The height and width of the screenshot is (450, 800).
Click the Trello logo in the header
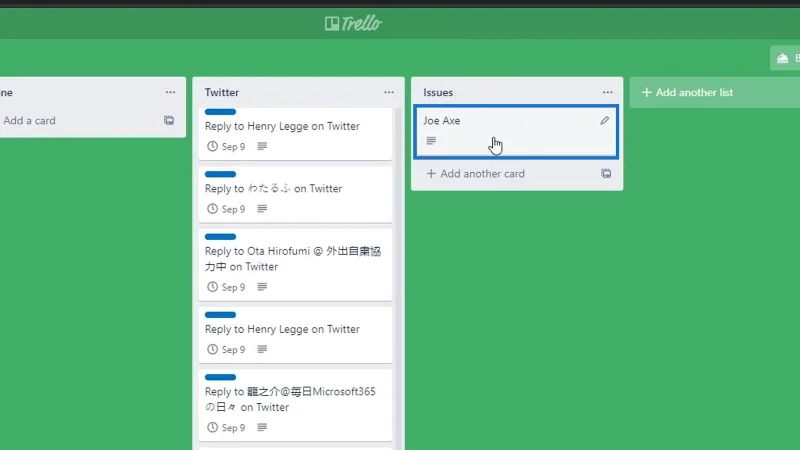pyautogui.click(x=353, y=23)
